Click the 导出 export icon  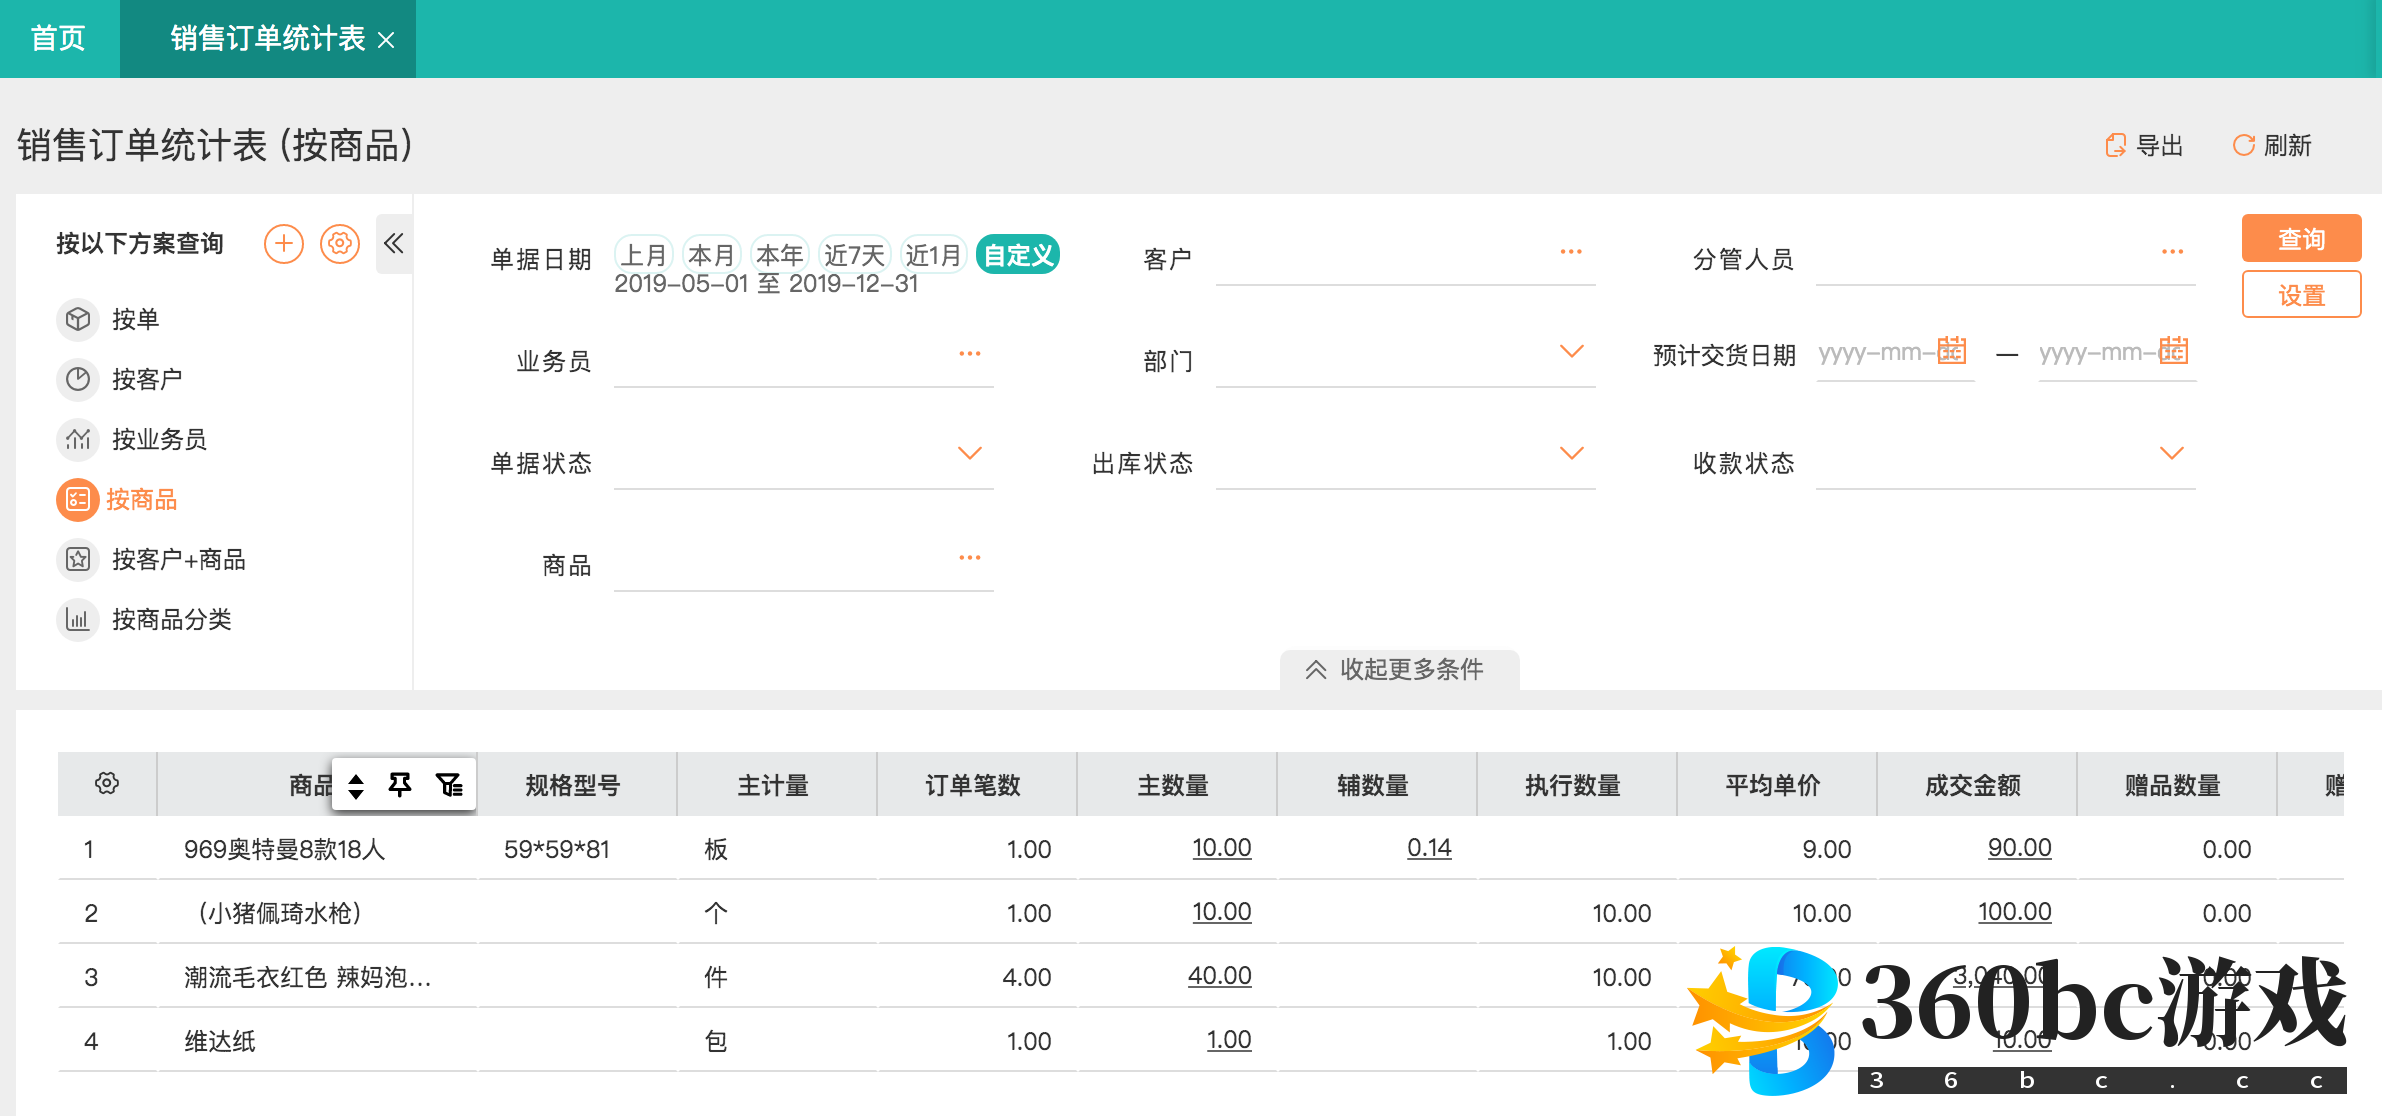click(x=2117, y=146)
